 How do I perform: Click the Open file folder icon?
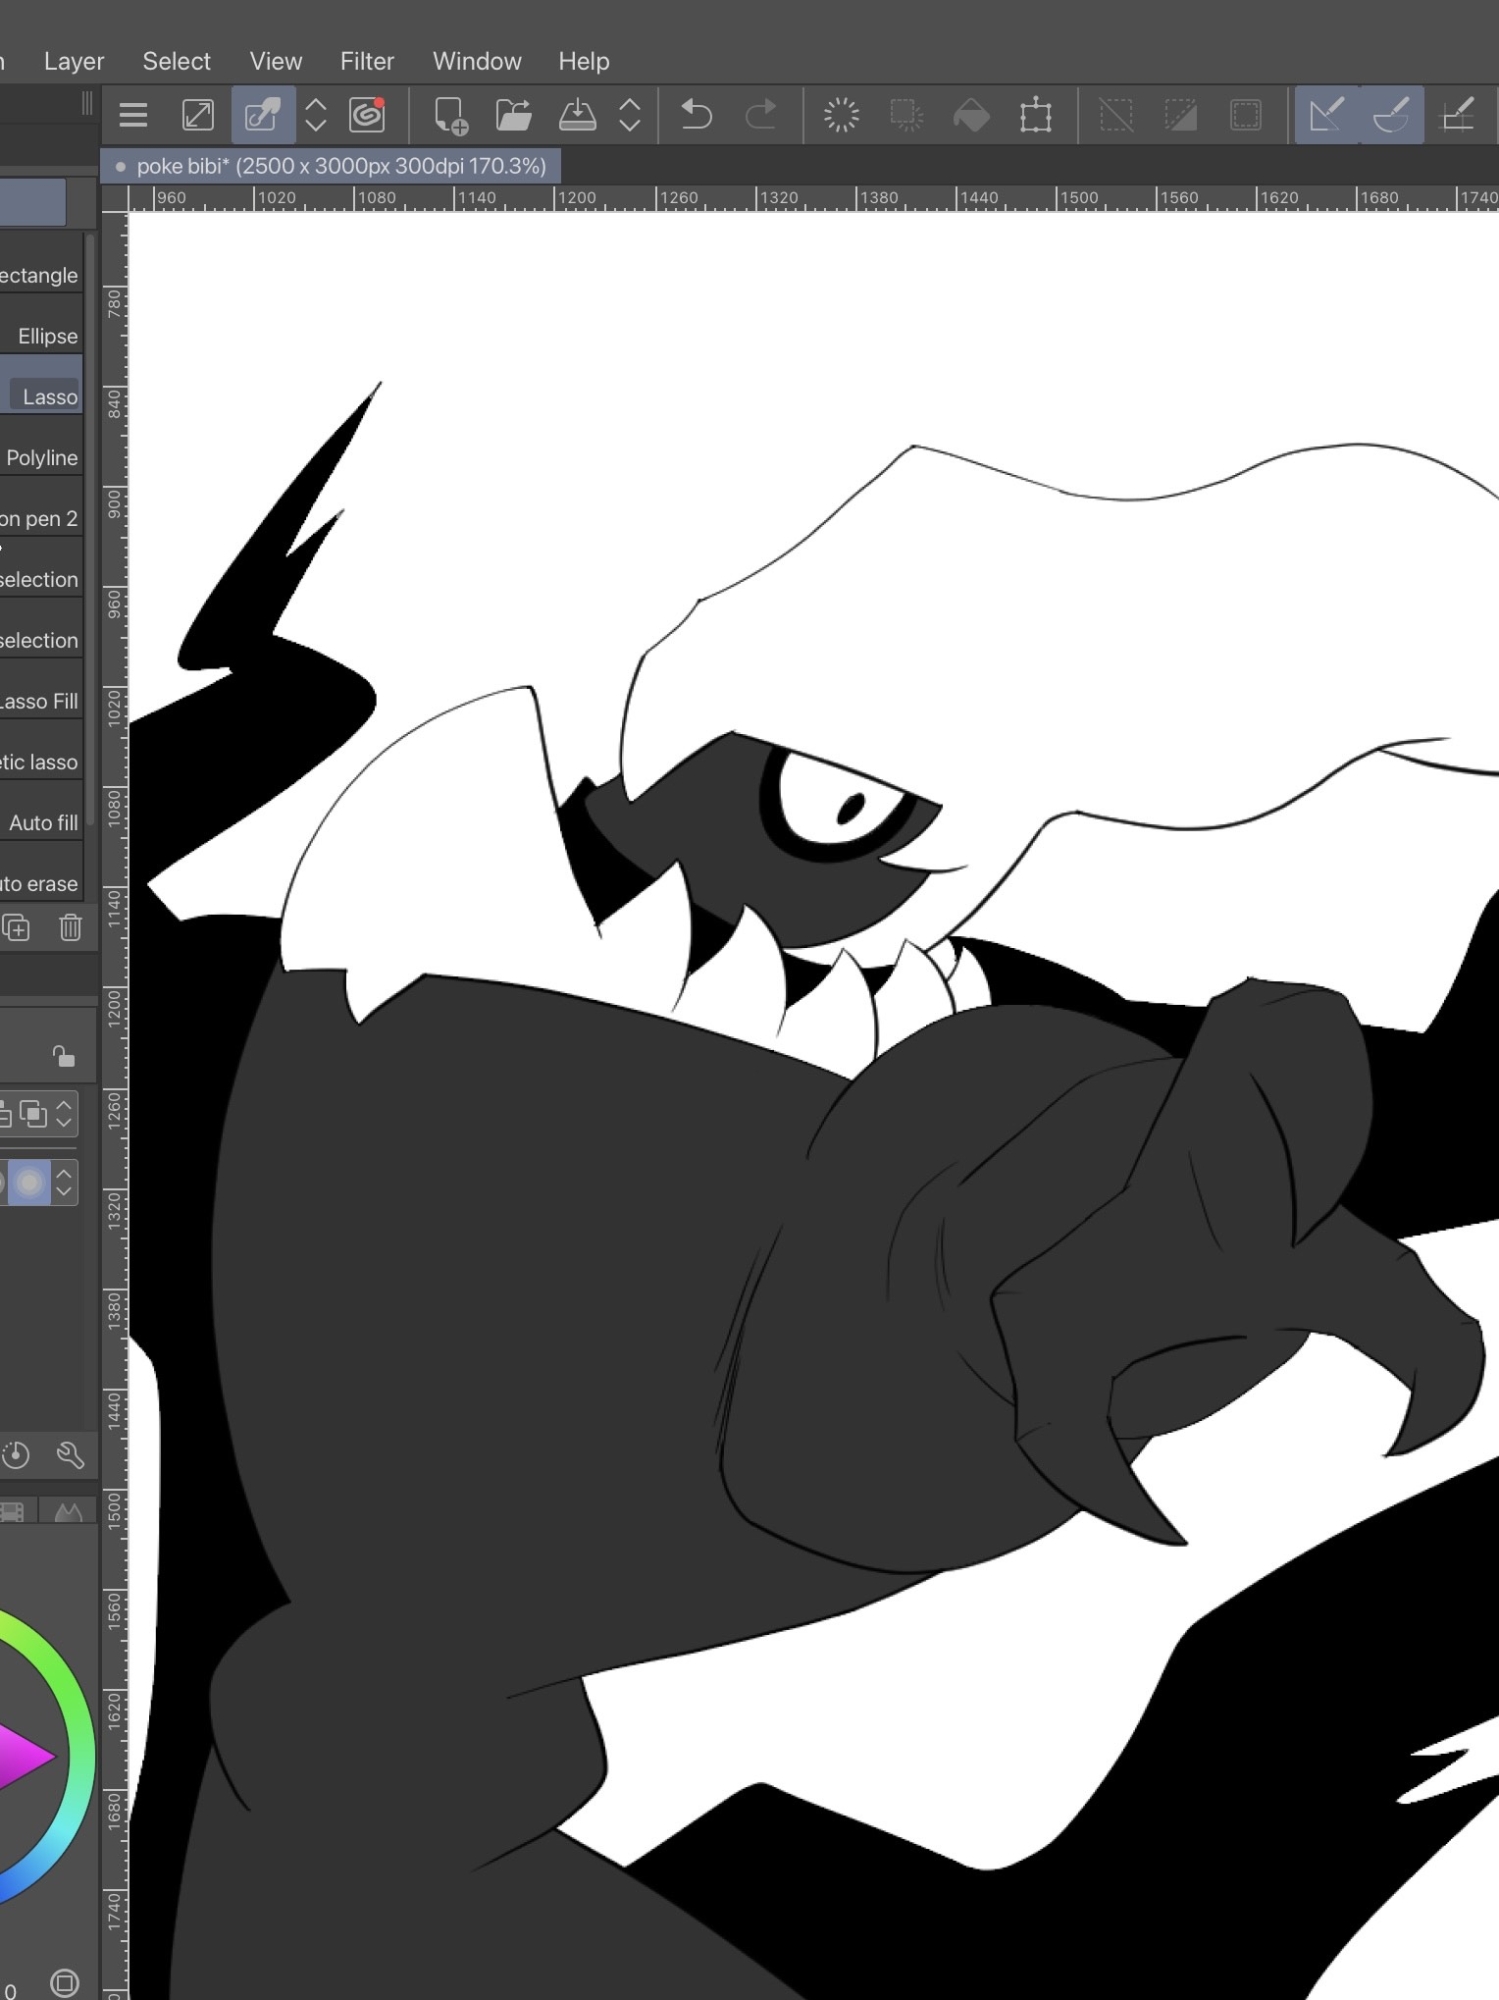coord(513,116)
